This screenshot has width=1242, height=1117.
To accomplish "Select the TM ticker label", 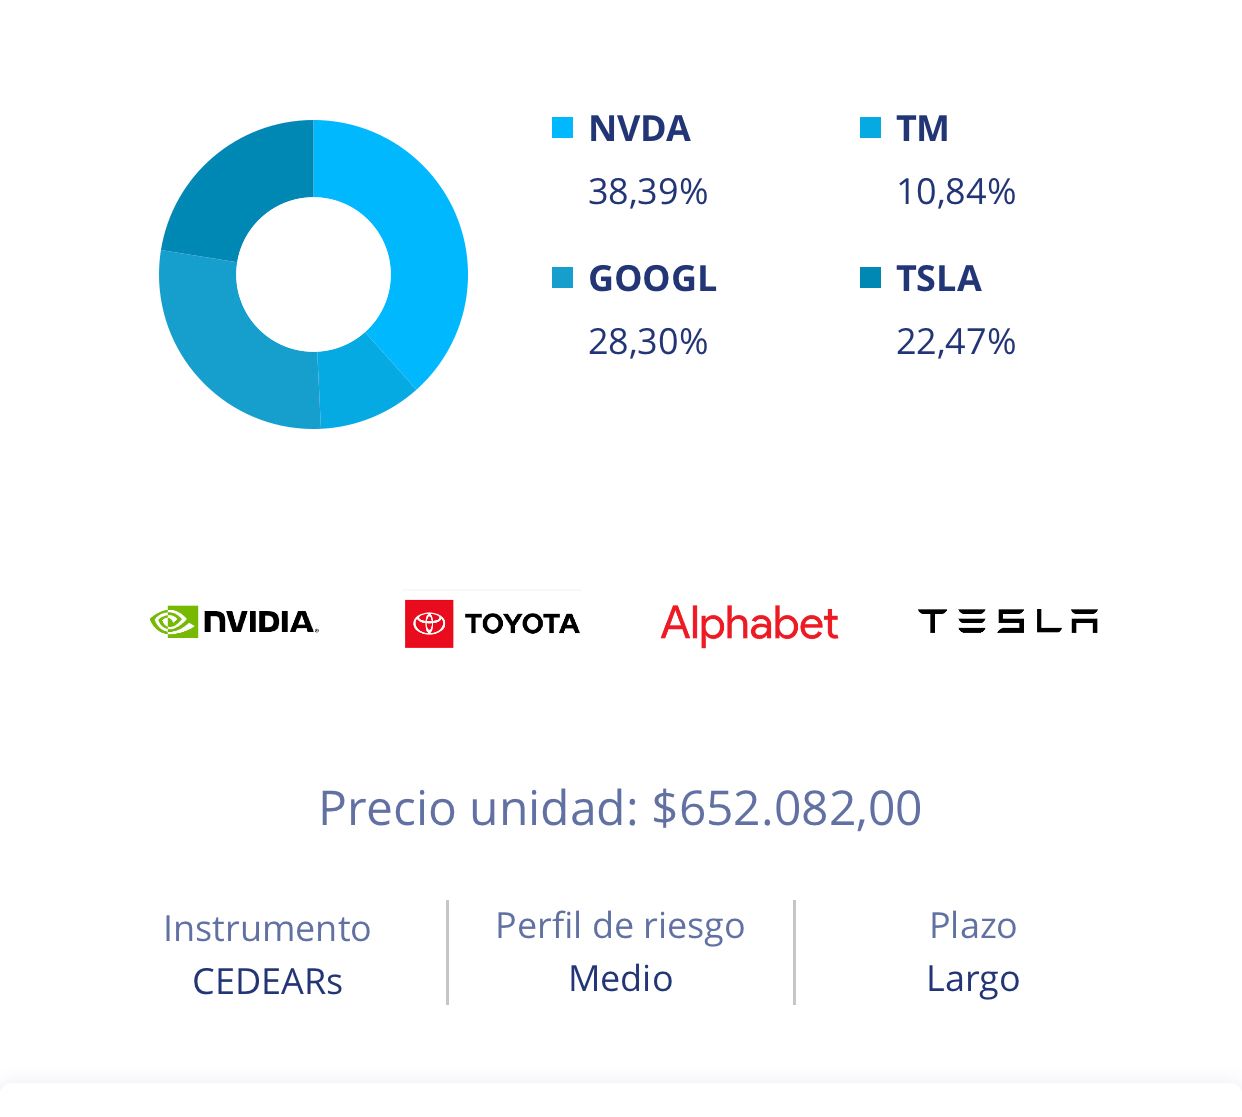I will (x=922, y=129).
